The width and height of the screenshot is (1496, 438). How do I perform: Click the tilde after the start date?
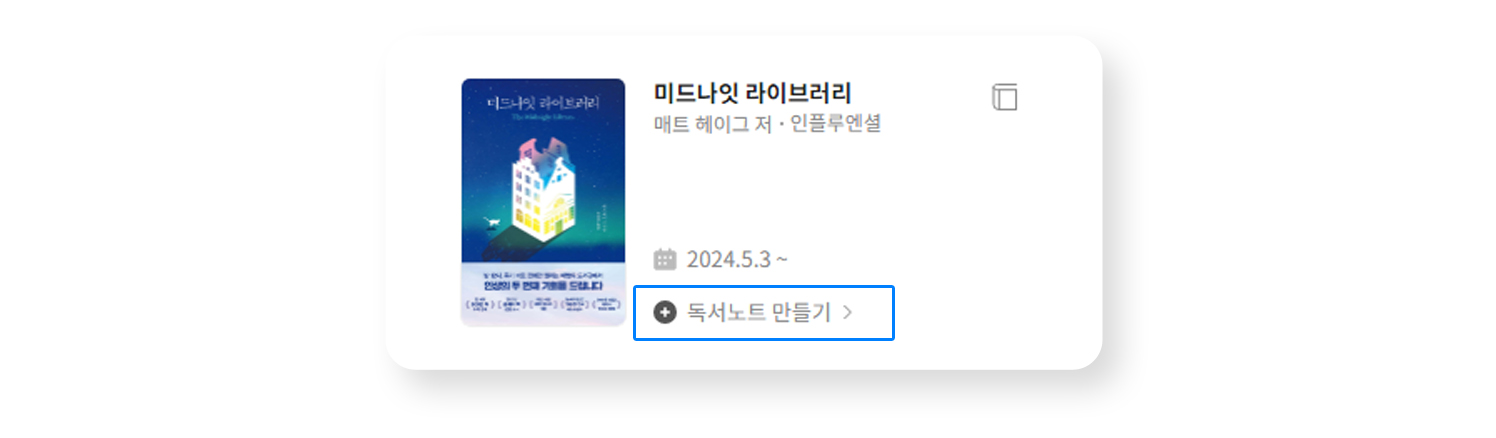pos(782,260)
